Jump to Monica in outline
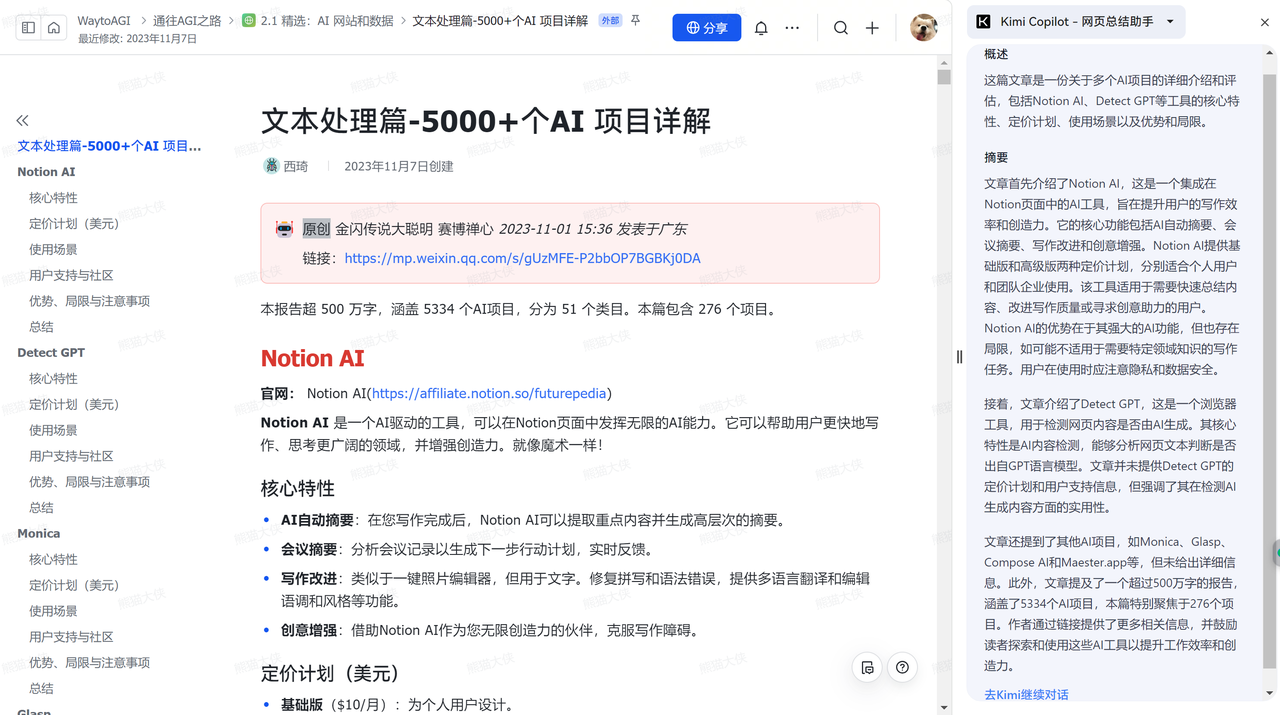 click(39, 534)
